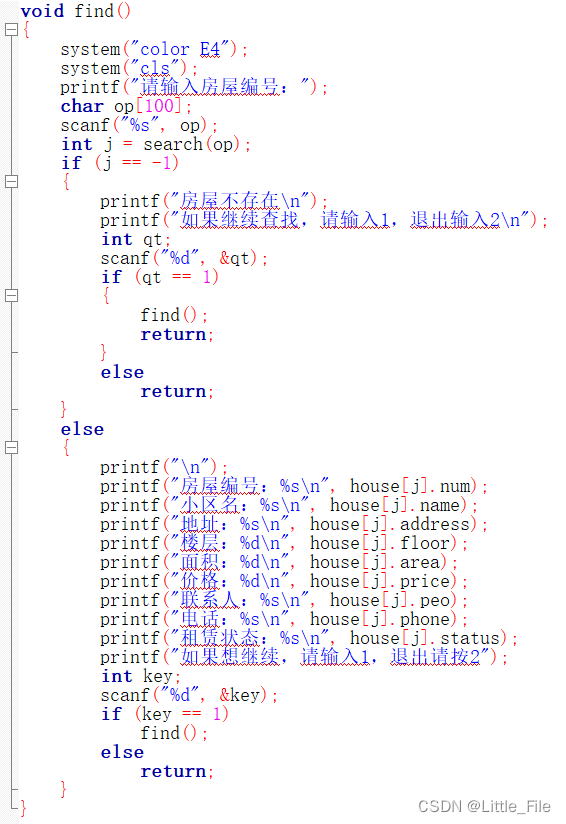Click the house[j].name printf line

point(289,505)
